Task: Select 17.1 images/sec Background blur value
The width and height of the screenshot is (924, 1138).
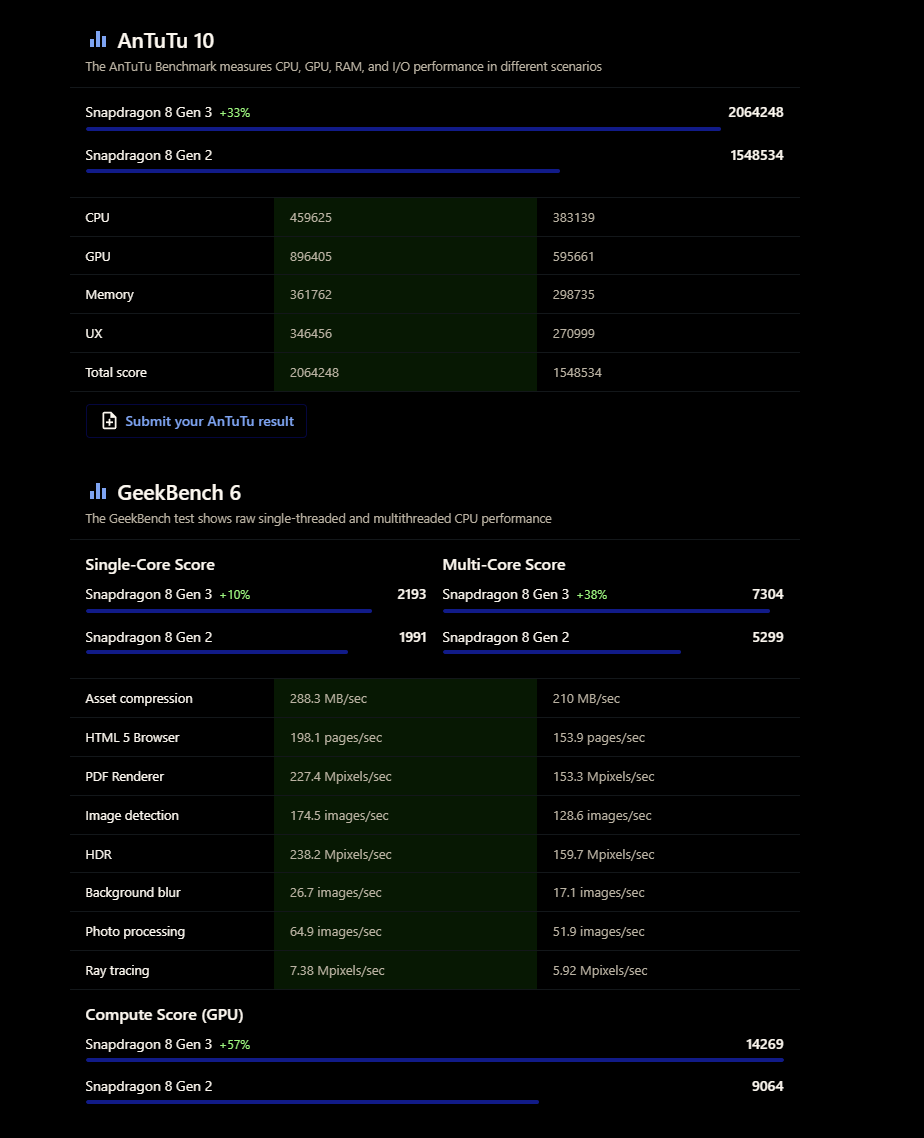Action: pos(598,892)
